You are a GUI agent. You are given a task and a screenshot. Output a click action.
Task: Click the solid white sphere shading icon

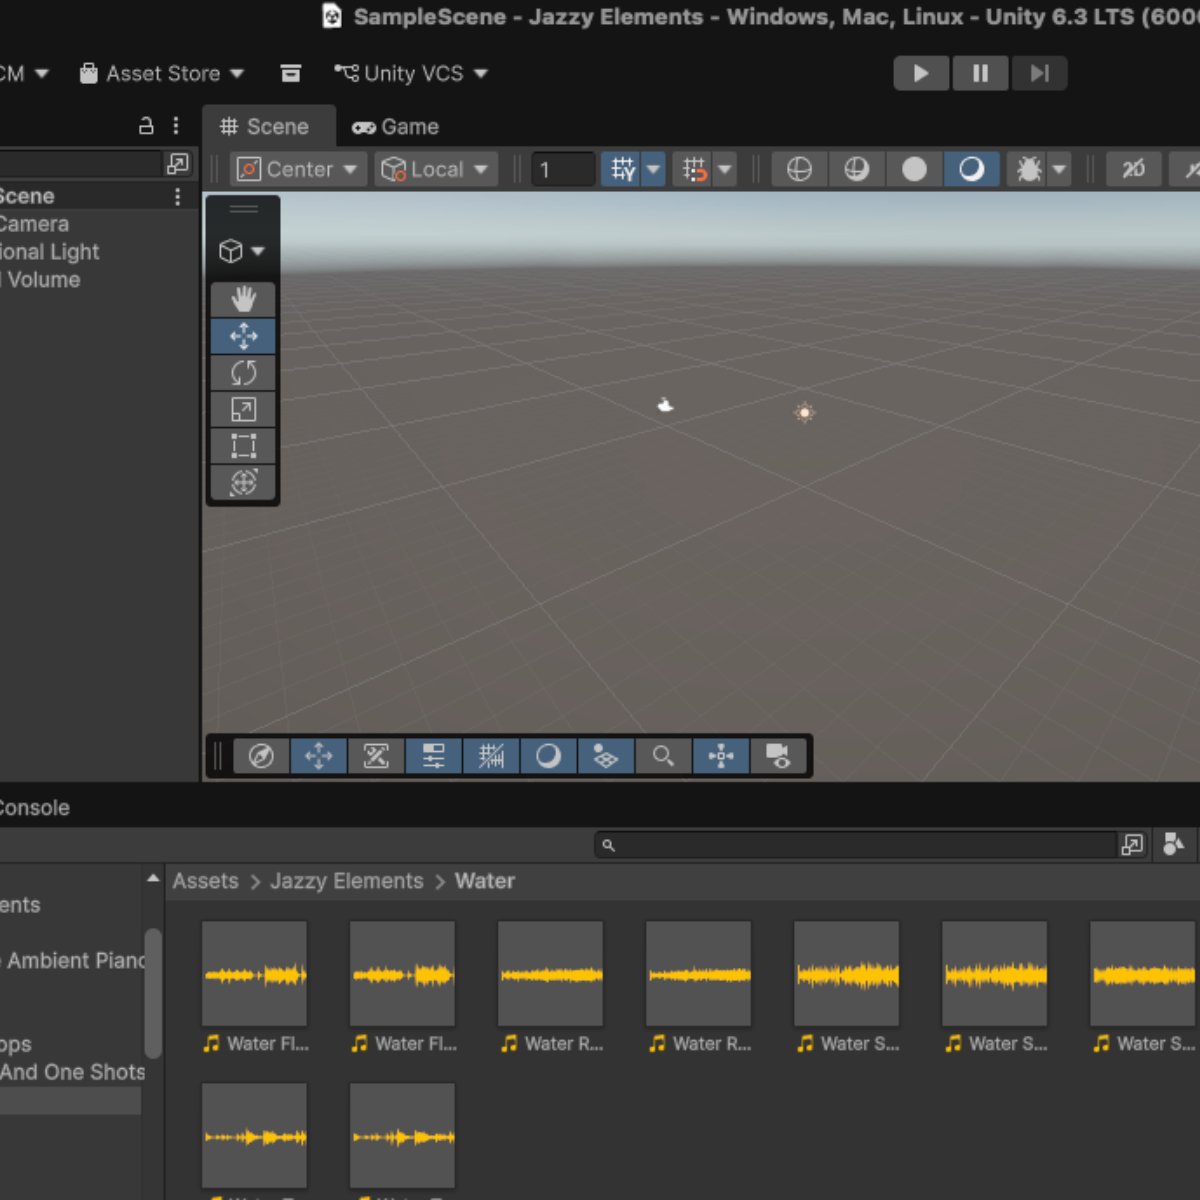914,169
